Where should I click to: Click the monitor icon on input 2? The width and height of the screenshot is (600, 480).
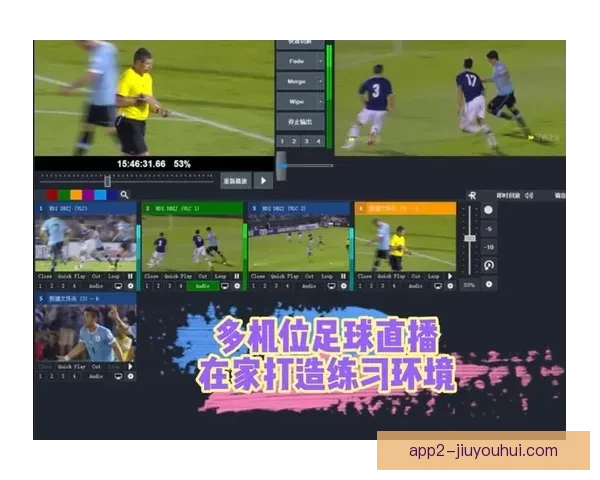[x=226, y=285]
